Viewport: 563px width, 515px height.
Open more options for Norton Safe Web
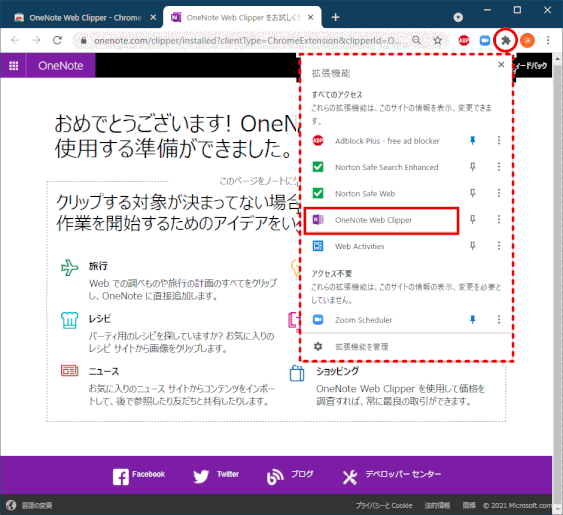coord(499,193)
